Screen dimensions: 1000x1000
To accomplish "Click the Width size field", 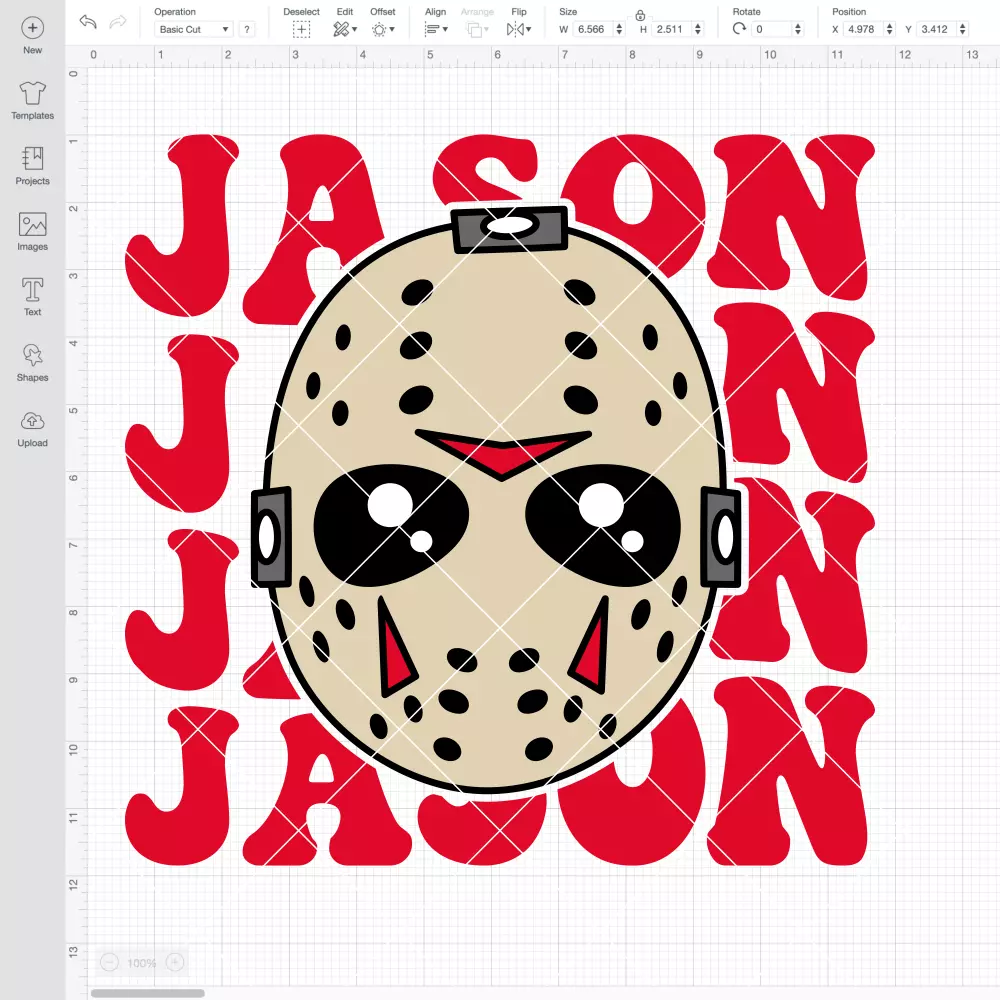I will 592,29.
